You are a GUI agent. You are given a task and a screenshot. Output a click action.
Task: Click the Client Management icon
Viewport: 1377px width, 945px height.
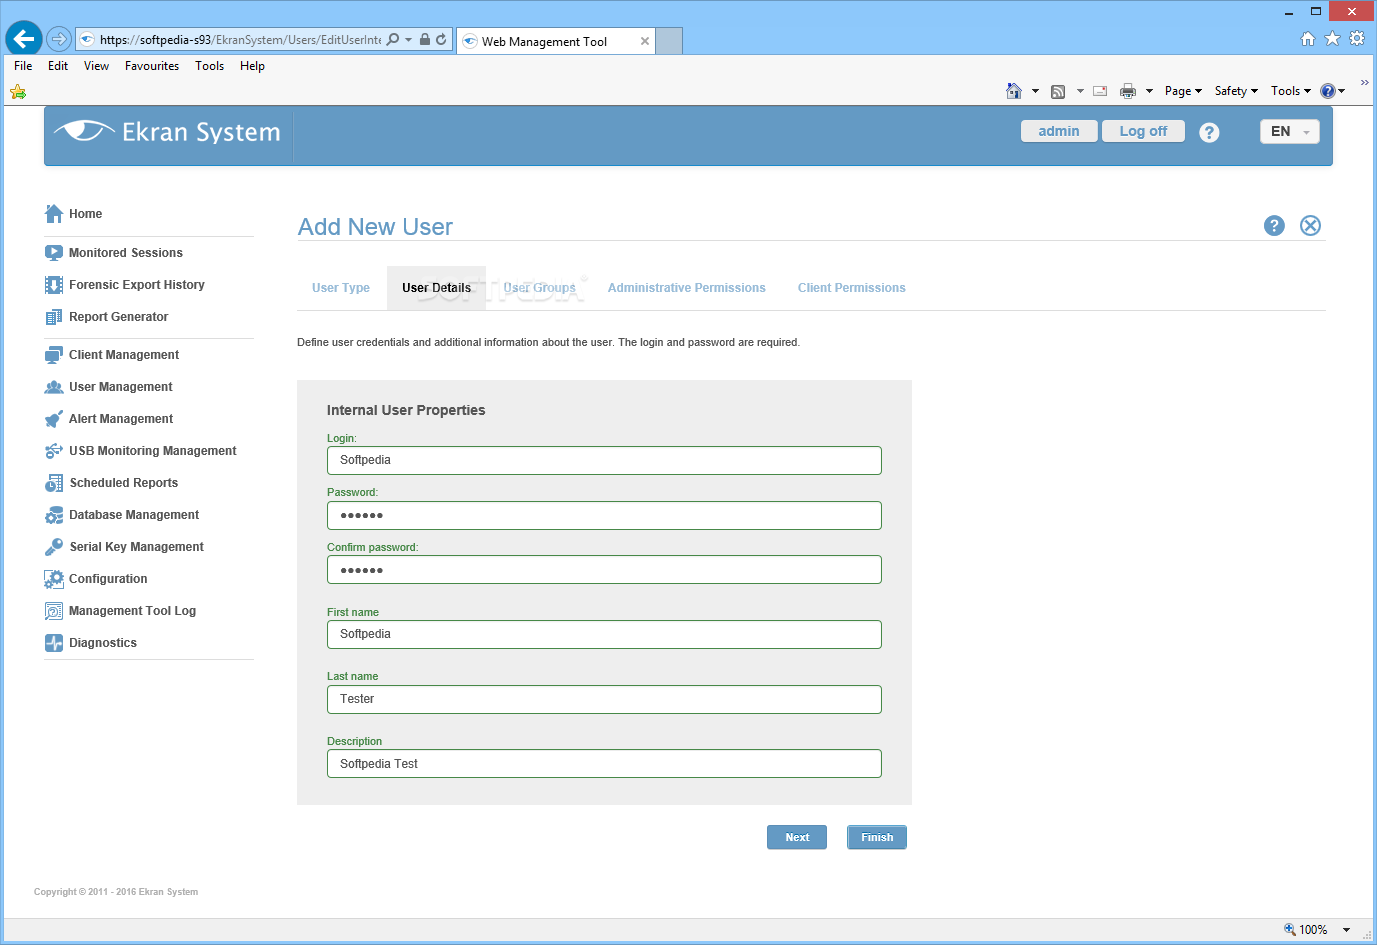click(x=54, y=355)
